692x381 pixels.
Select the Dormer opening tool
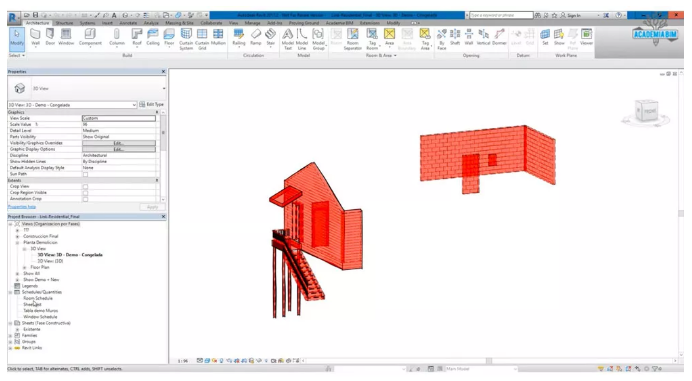[x=499, y=37]
